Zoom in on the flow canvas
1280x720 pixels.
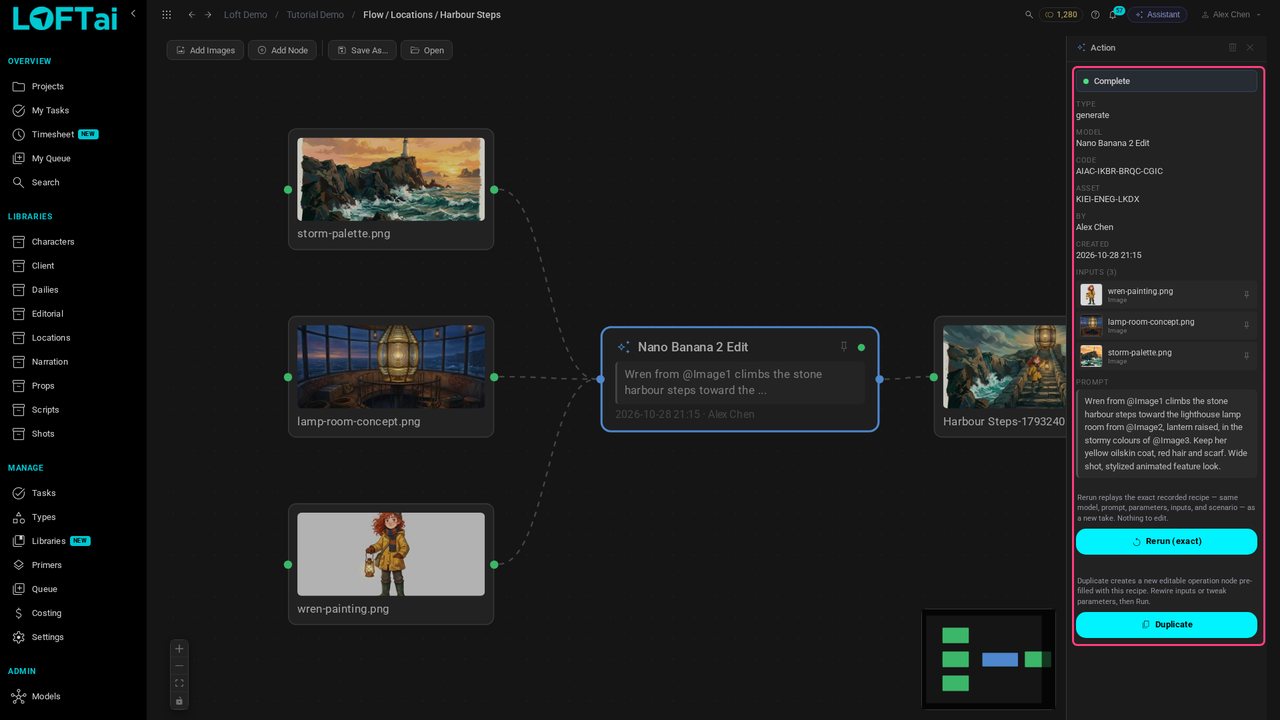click(179, 648)
